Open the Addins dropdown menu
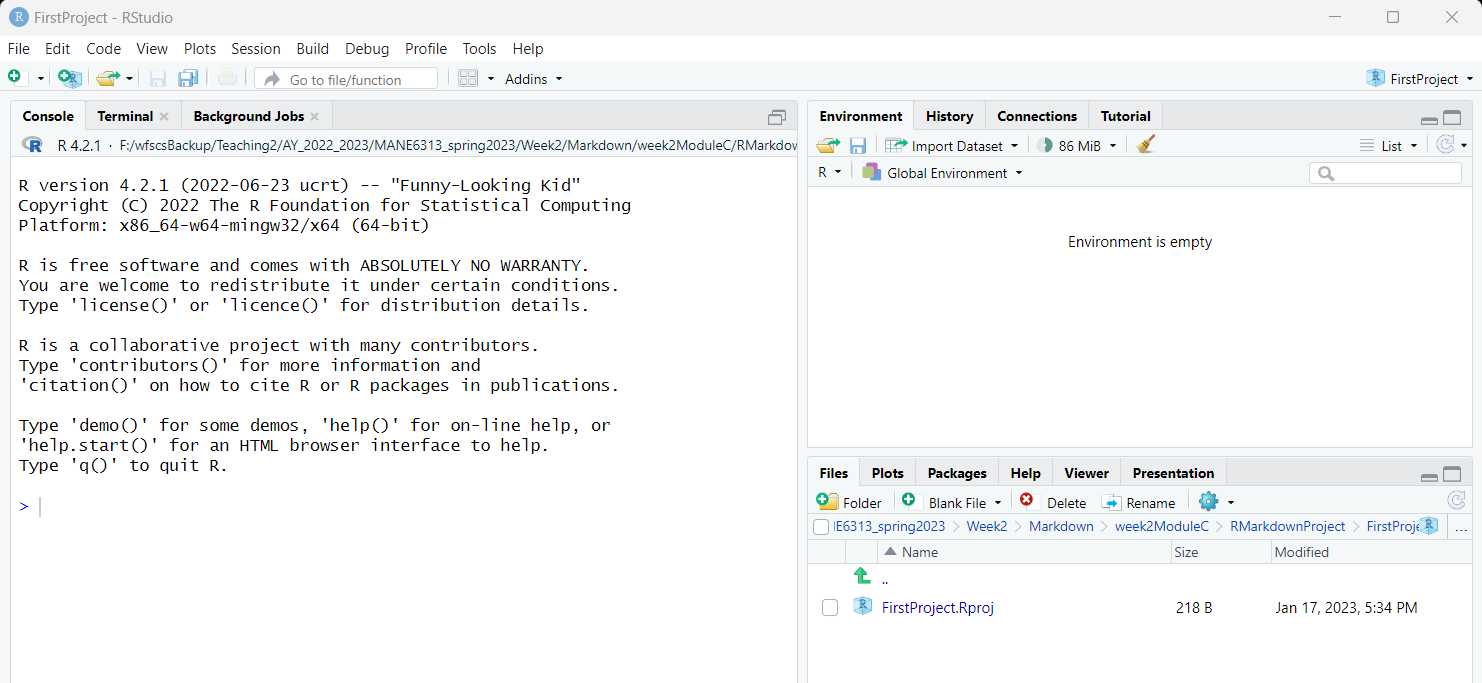The image size is (1482, 683). point(533,79)
